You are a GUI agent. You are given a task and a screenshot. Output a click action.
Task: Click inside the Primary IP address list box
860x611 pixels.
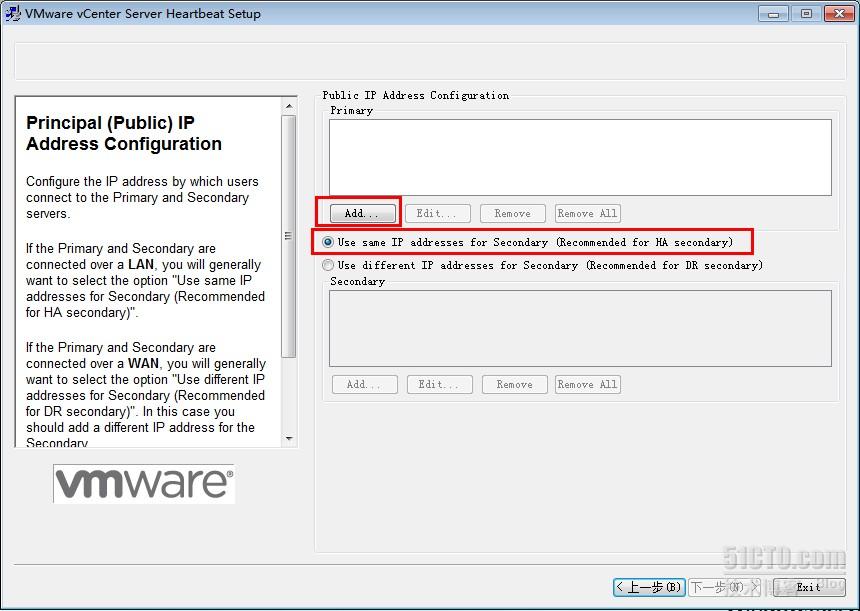click(580, 157)
